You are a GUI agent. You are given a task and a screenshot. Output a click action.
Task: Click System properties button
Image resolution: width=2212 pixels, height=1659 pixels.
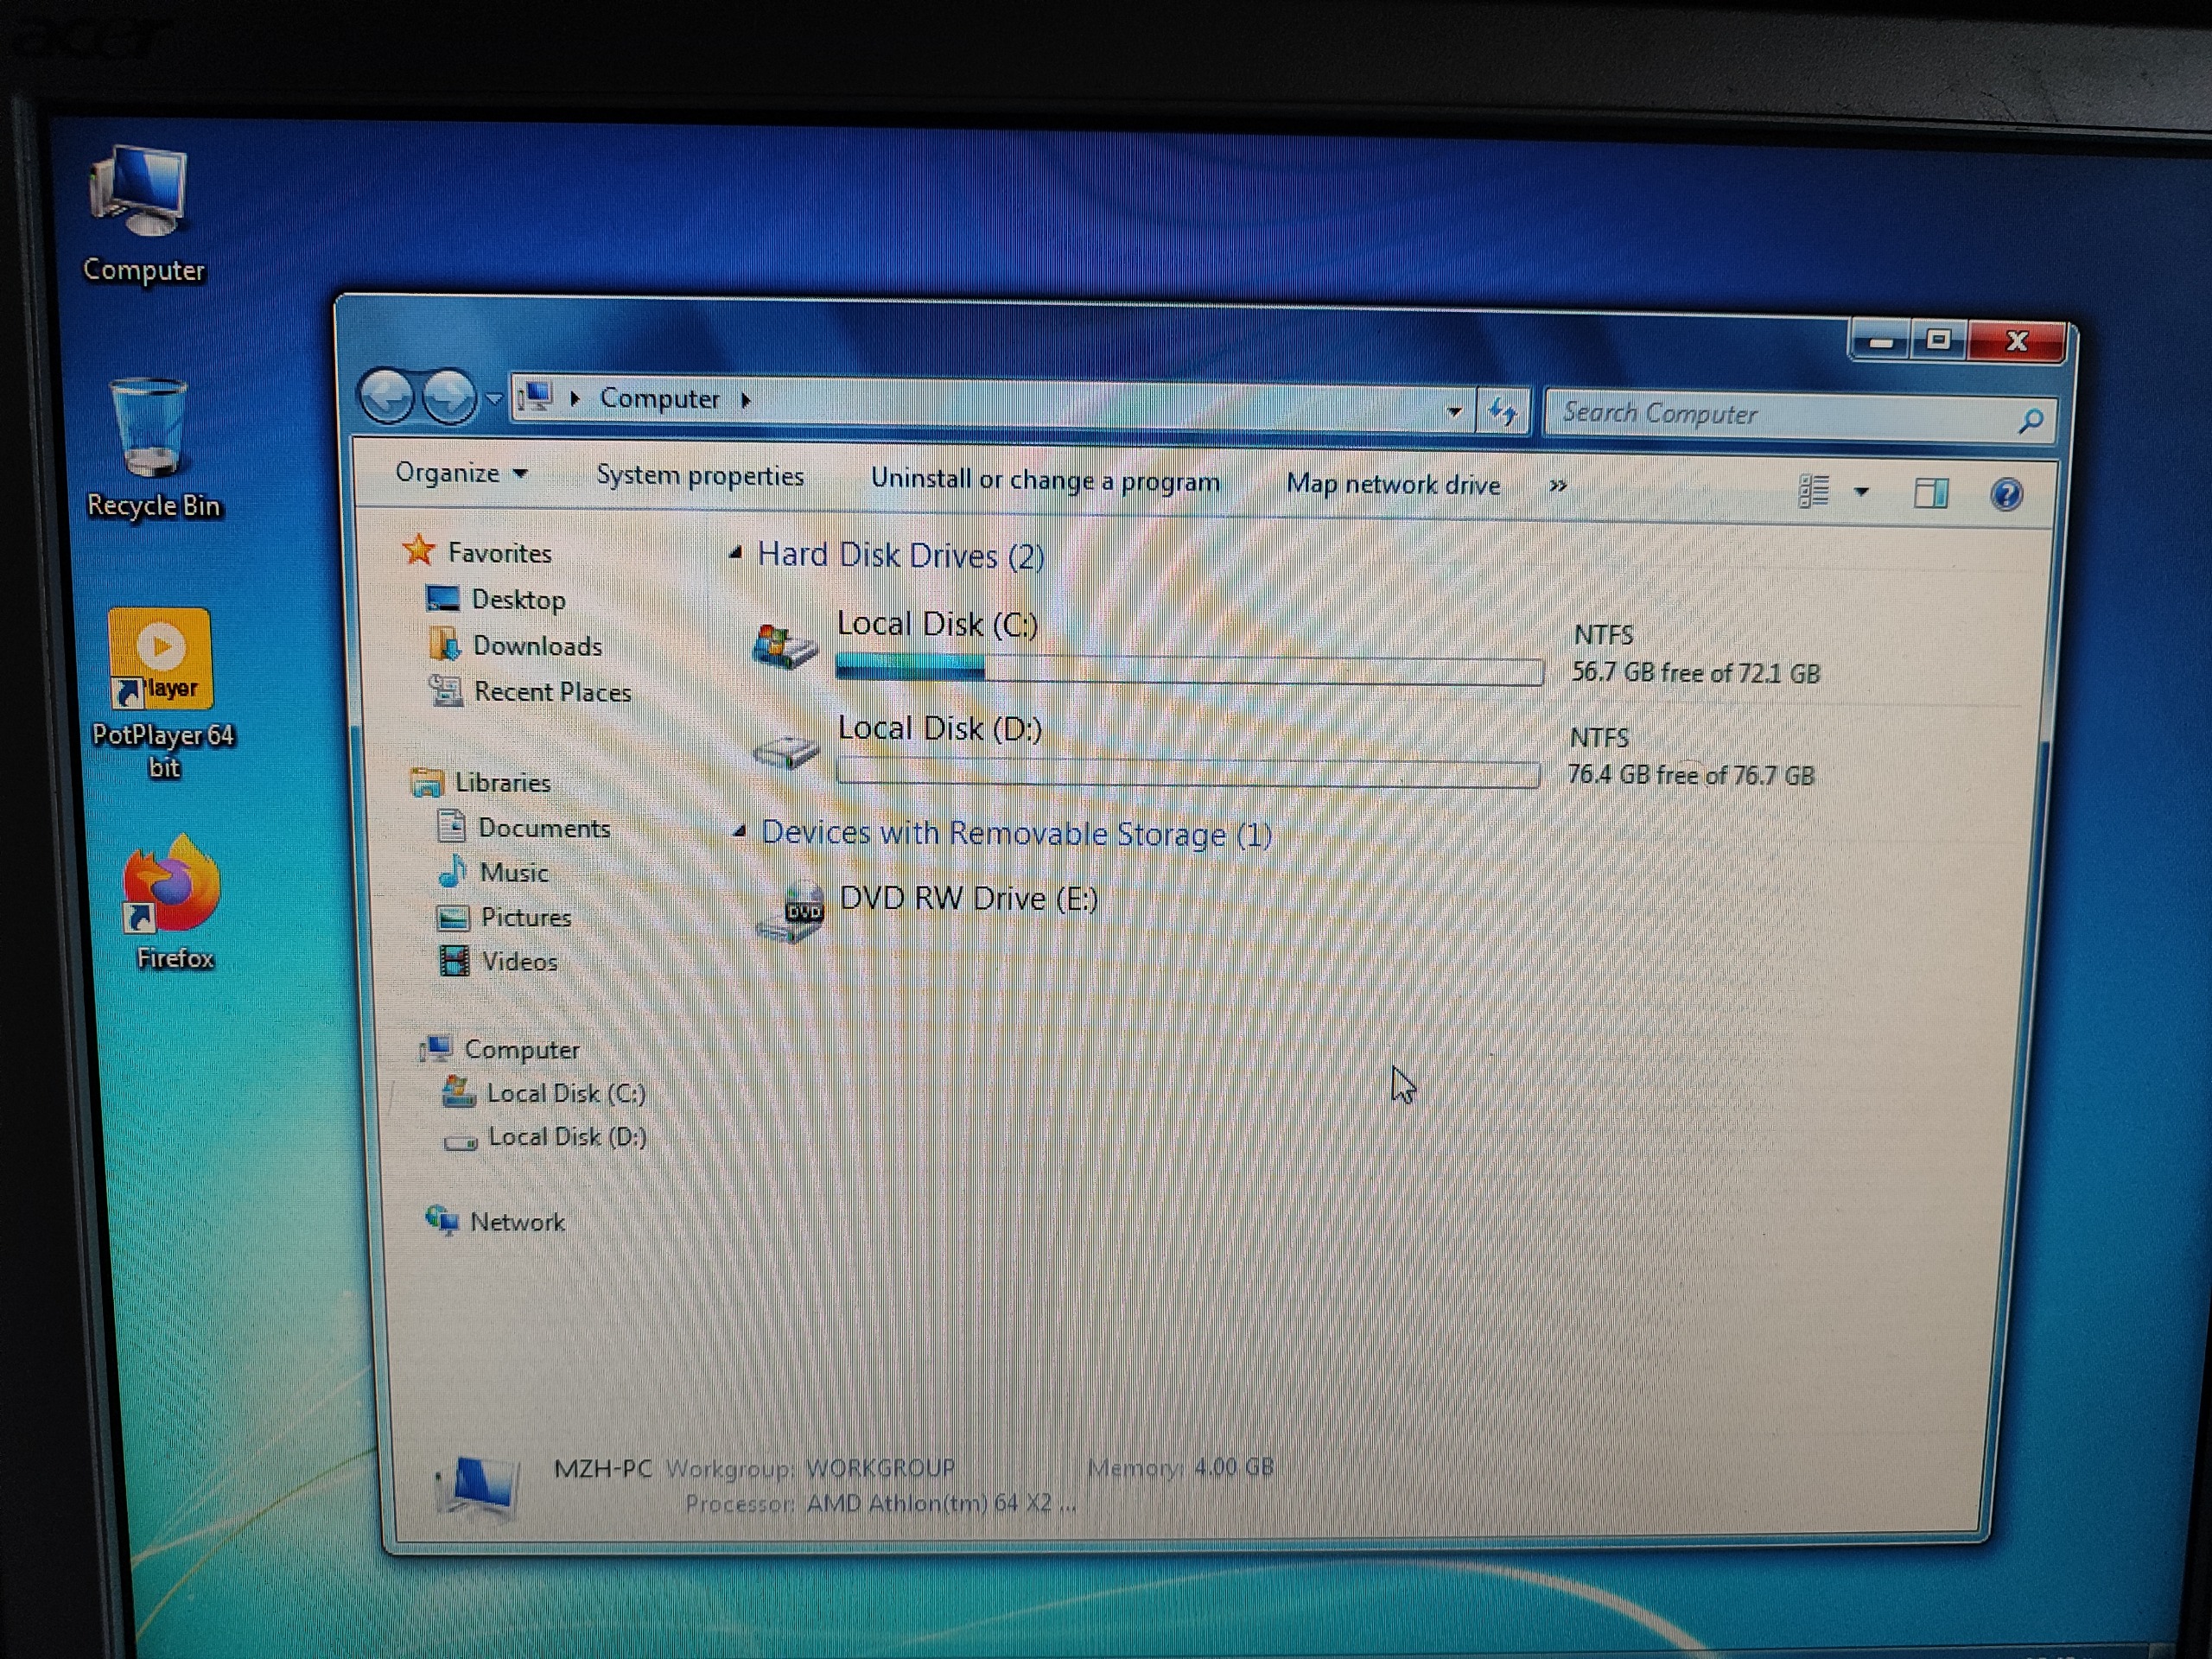pos(699,476)
